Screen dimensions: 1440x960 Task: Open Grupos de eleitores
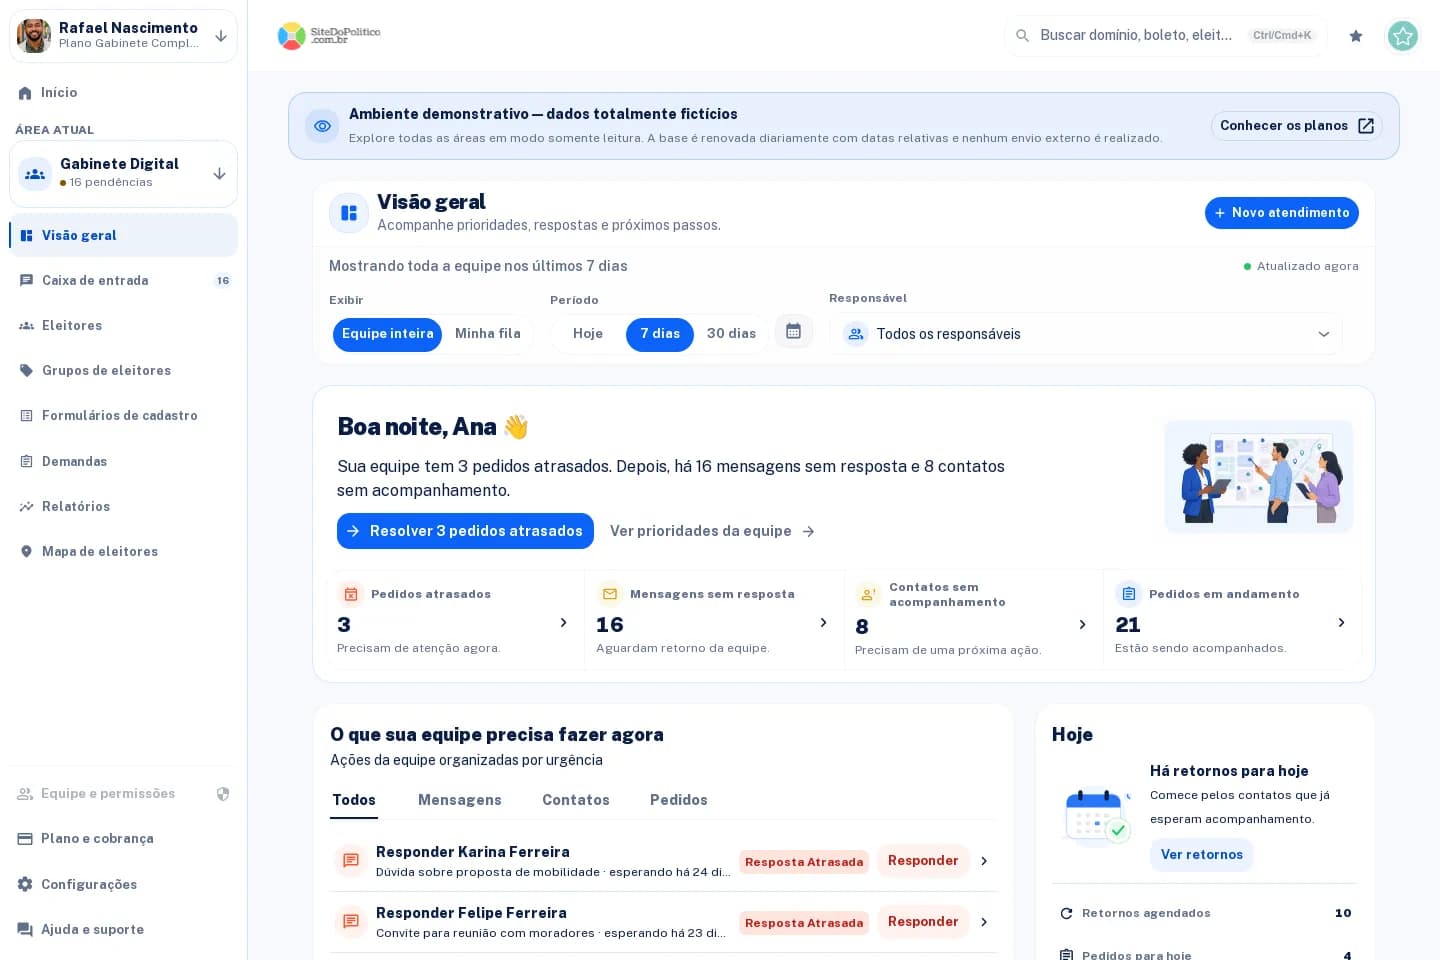pos(124,371)
